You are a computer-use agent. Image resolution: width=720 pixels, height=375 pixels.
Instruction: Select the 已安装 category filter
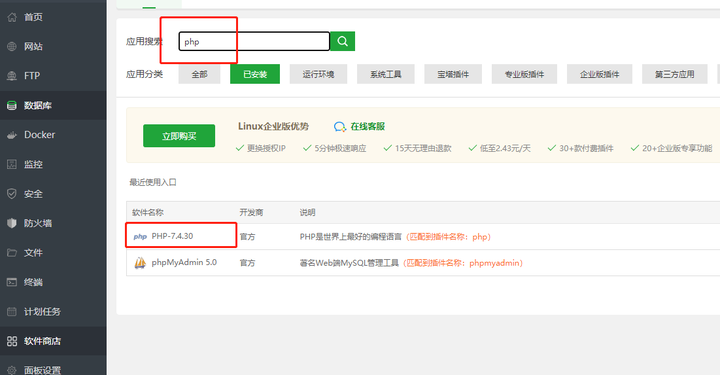[x=255, y=74]
